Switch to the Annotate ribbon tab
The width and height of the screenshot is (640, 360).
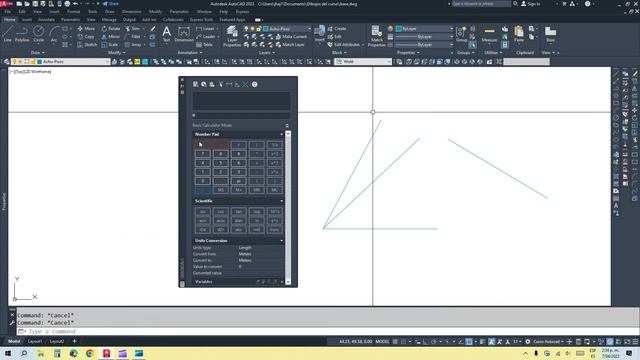tap(46, 20)
